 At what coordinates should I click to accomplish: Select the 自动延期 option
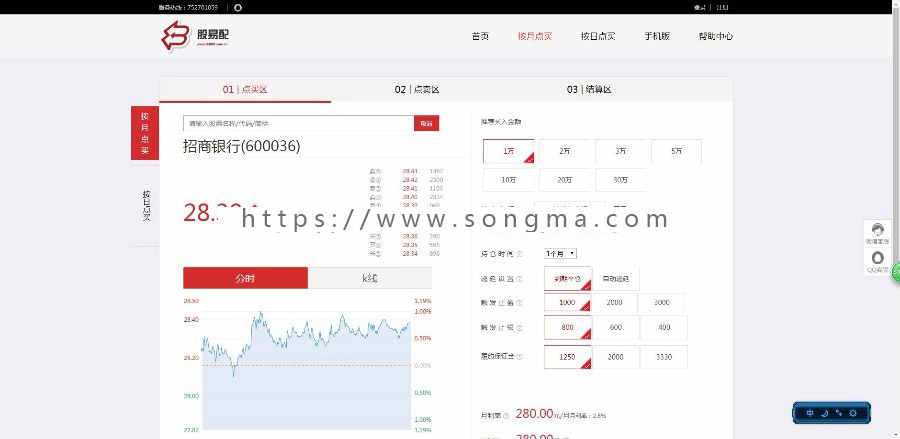tap(615, 278)
